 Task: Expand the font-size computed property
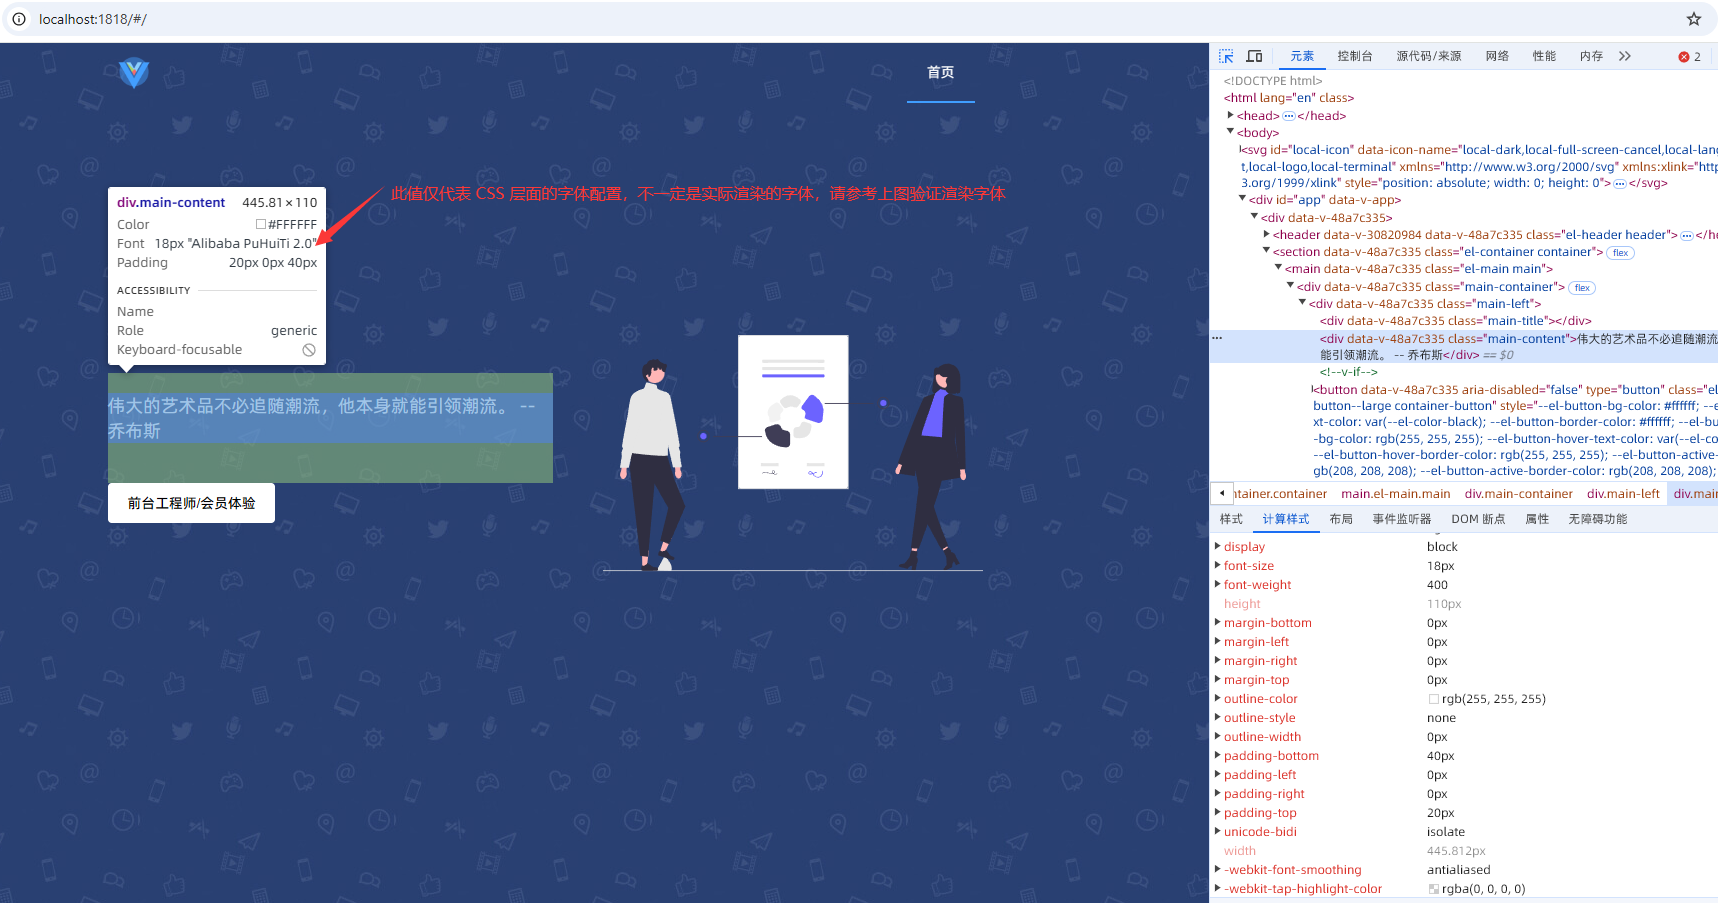1217,565
